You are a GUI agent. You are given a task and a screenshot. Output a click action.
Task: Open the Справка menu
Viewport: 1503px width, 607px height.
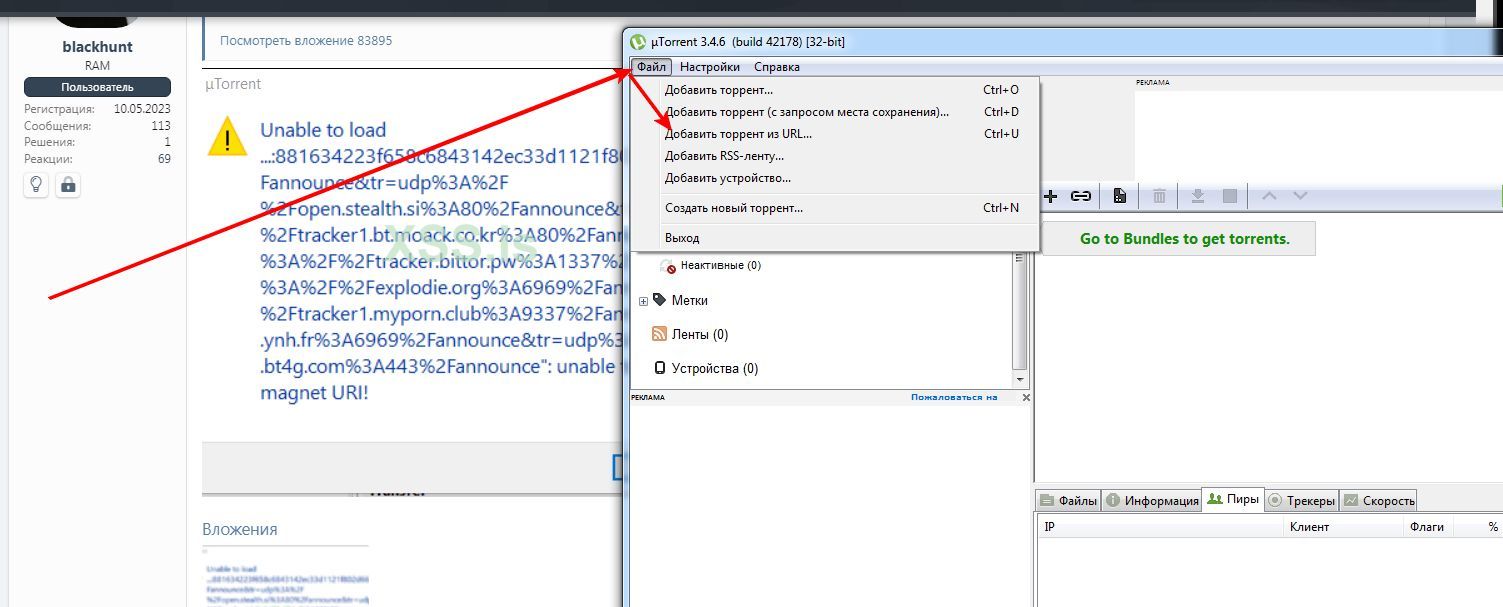click(777, 67)
